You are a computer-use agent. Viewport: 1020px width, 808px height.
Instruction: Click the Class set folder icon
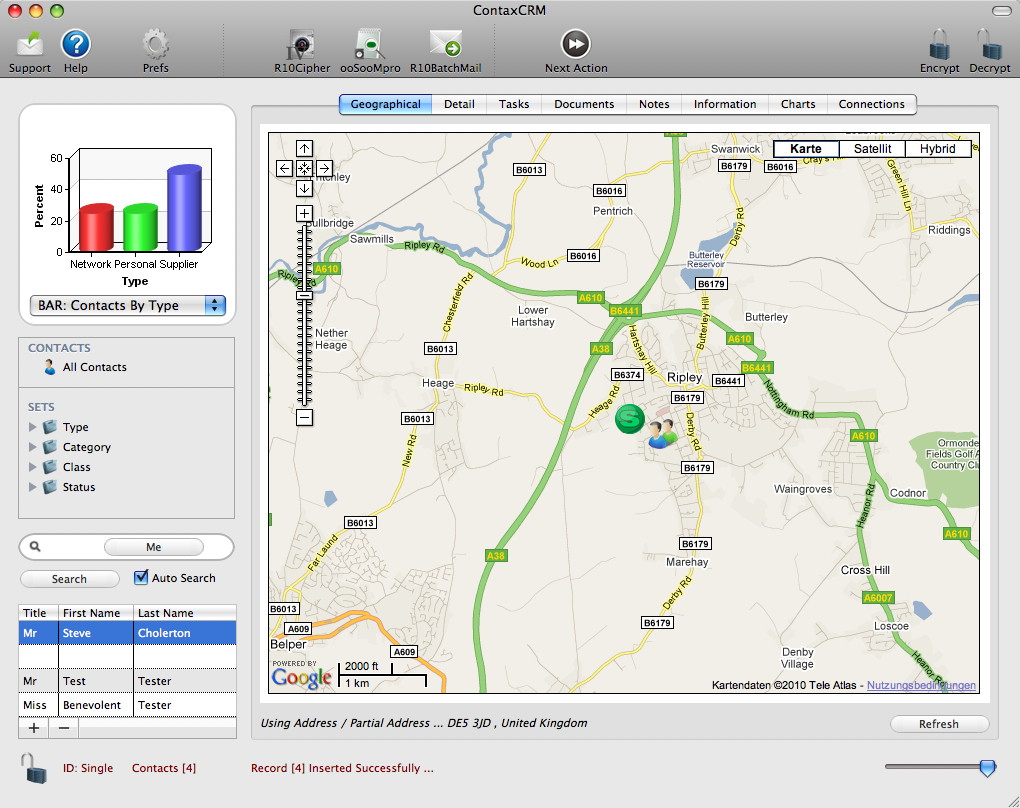(x=50, y=467)
